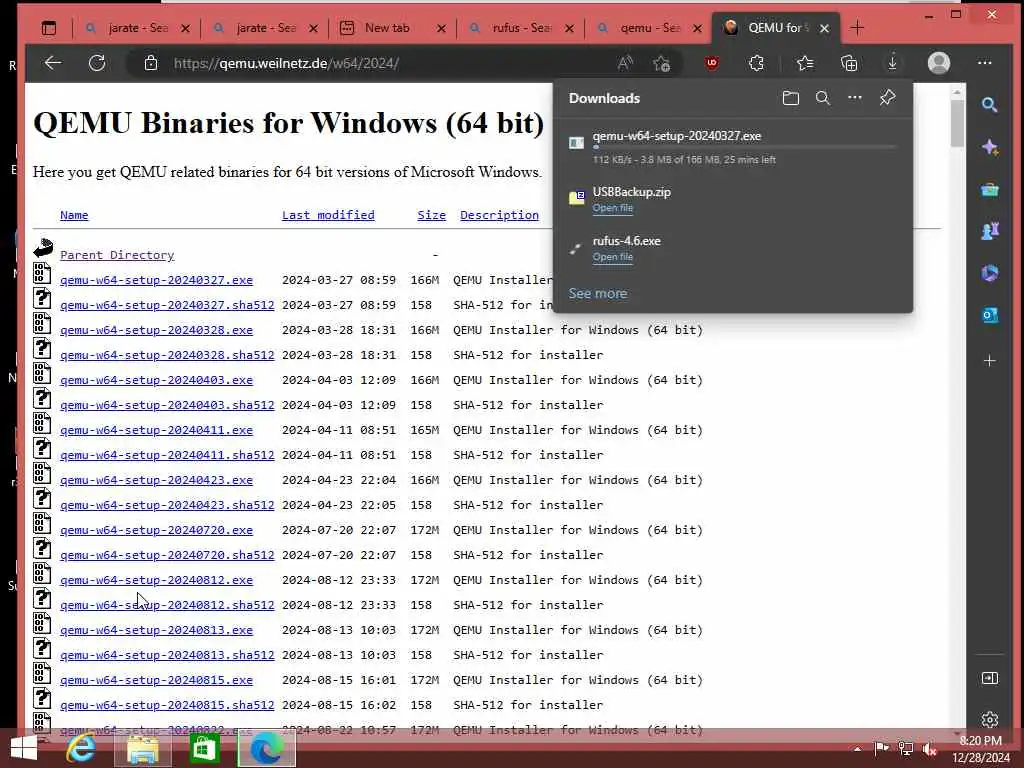Sort listing by Description column
Image resolution: width=1024 pixels, height=768 pixels.
(499, 215)
